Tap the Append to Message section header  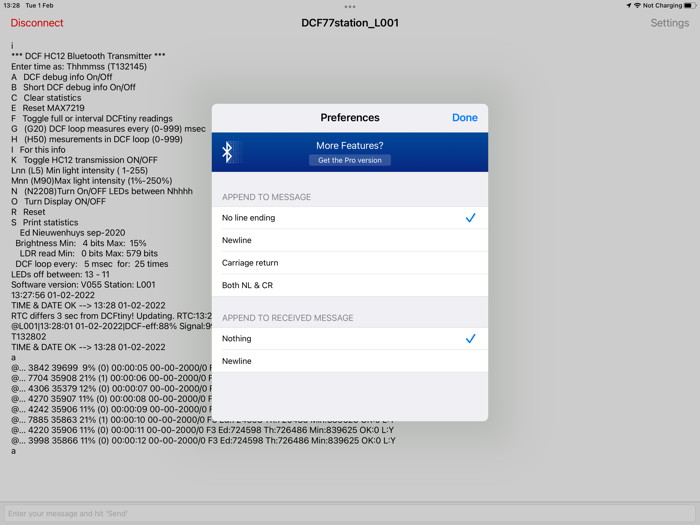click(x=267, y=197)
